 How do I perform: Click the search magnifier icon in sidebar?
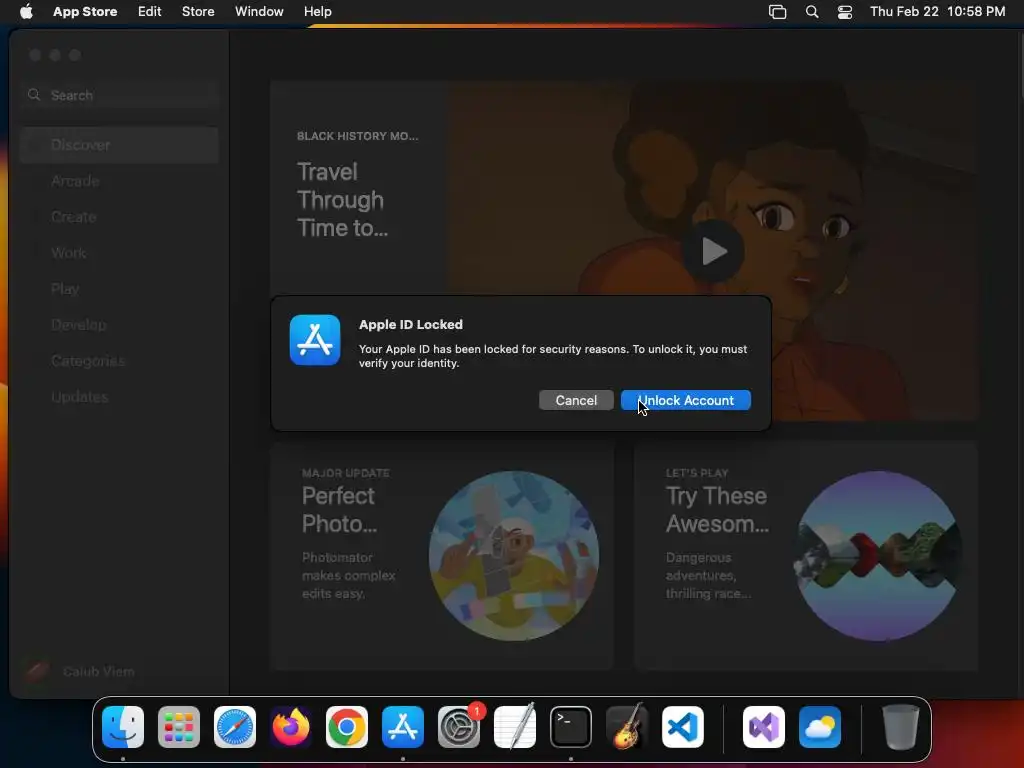click(x=34, y=95)
